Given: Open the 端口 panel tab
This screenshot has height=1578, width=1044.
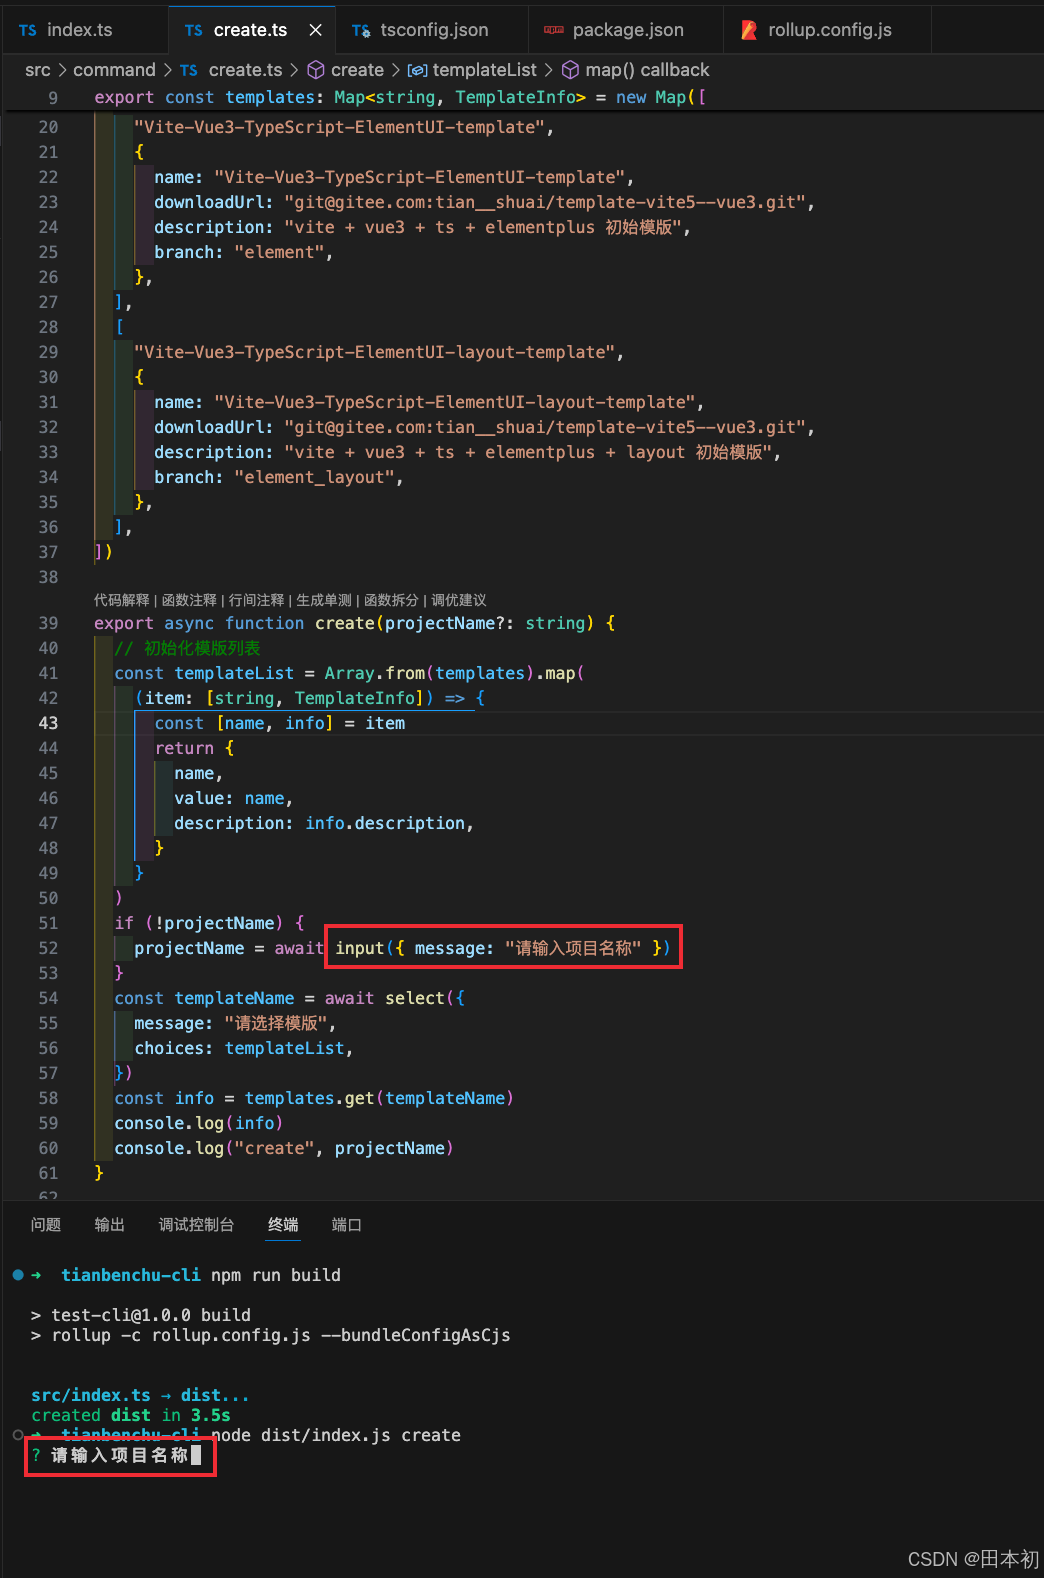Looking at the screenshot, I should click(347, 1225).
